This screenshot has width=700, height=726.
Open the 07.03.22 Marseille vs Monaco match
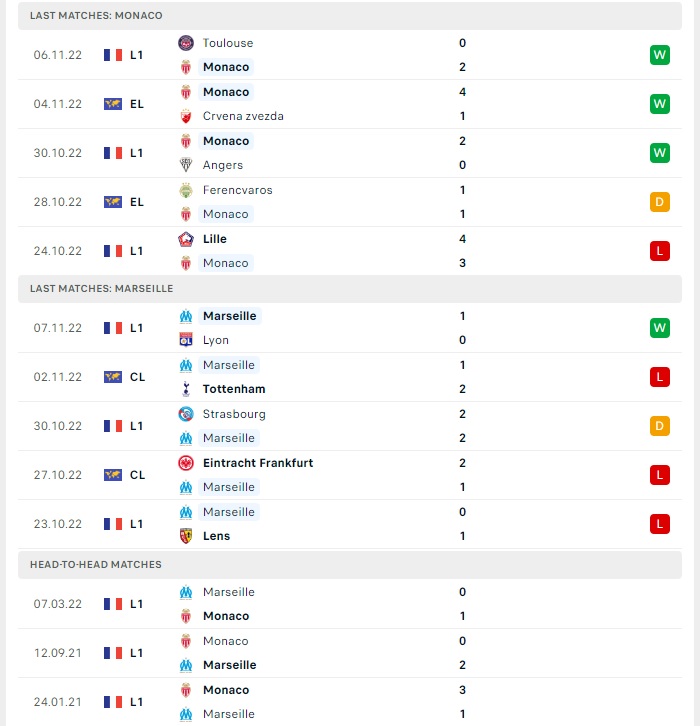[350, 604]
